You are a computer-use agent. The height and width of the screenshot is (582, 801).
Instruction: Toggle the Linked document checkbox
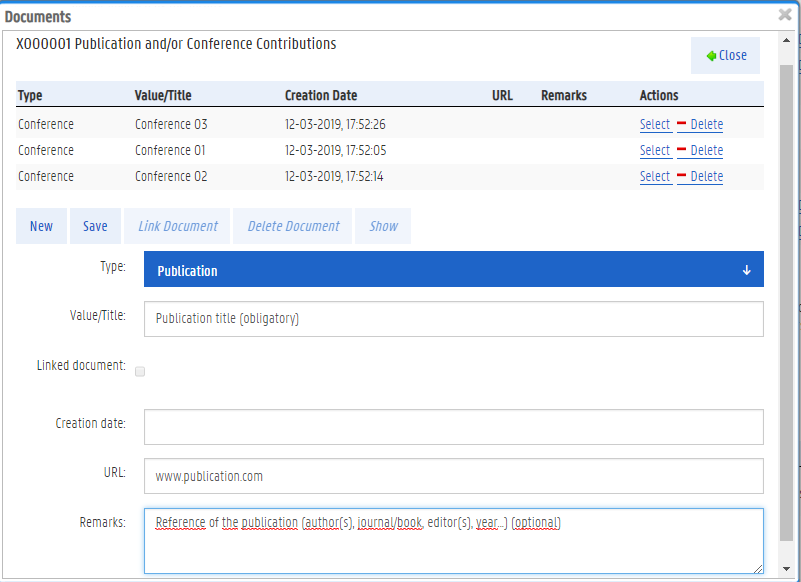(x=140, y=371)
